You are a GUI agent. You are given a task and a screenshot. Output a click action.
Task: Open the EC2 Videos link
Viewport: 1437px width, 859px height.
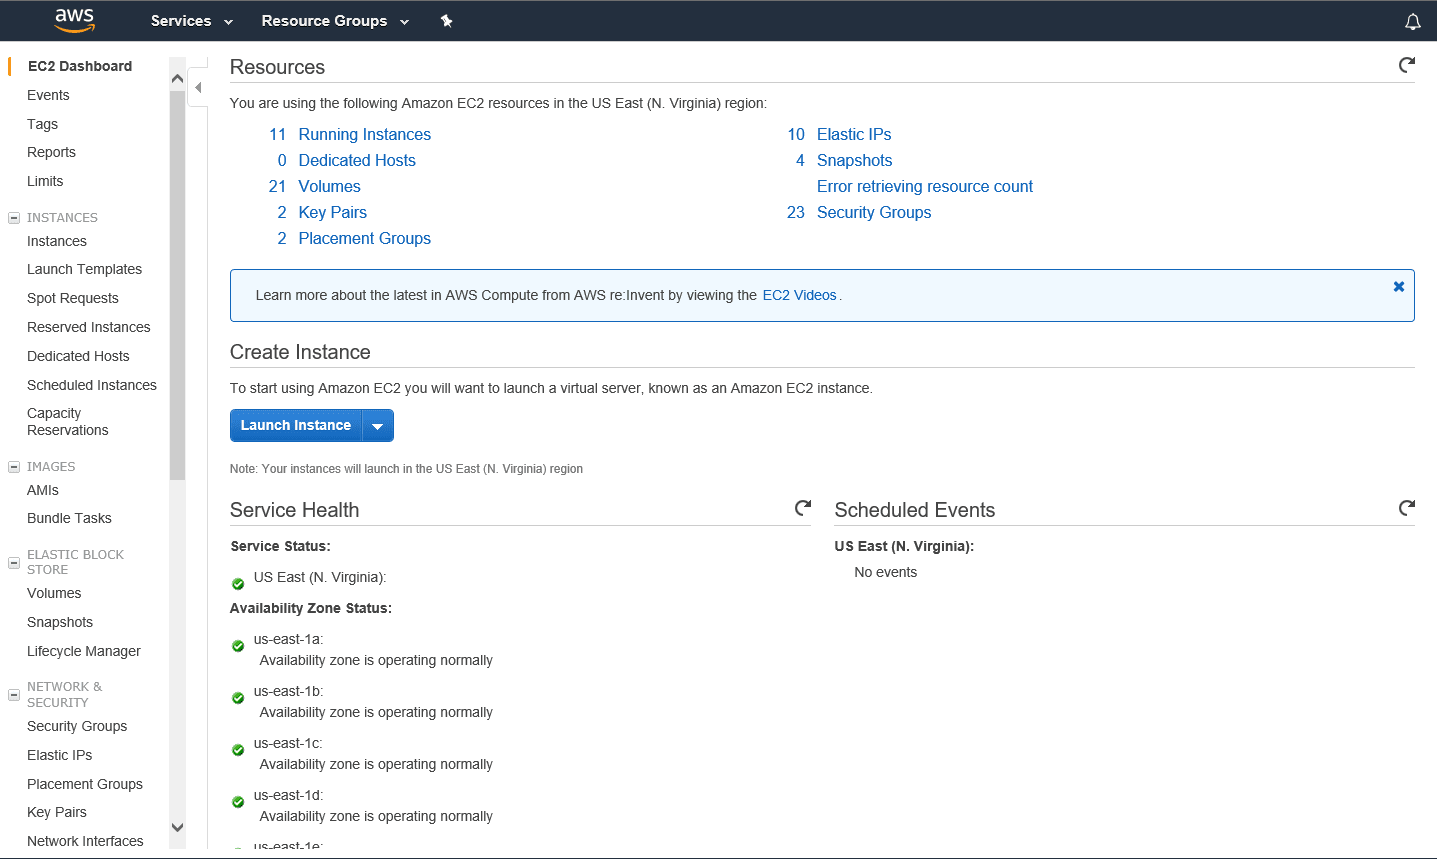click(799, 294)
